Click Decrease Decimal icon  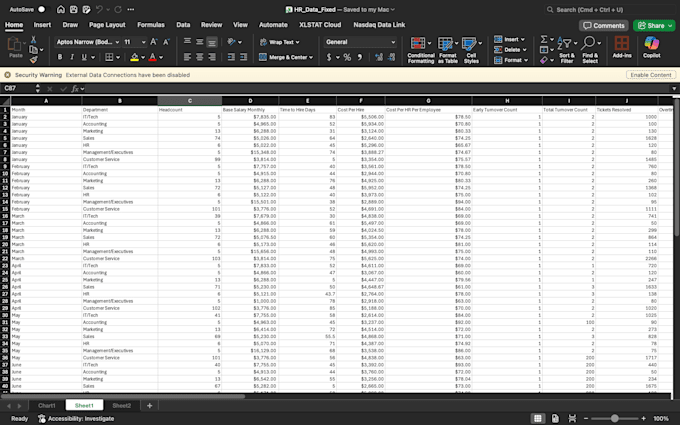coord(392,57)
